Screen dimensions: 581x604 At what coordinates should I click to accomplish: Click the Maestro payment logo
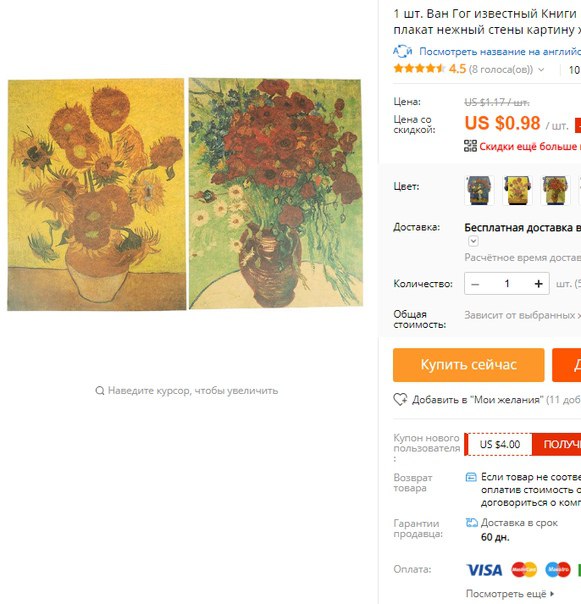pos(558,570)
